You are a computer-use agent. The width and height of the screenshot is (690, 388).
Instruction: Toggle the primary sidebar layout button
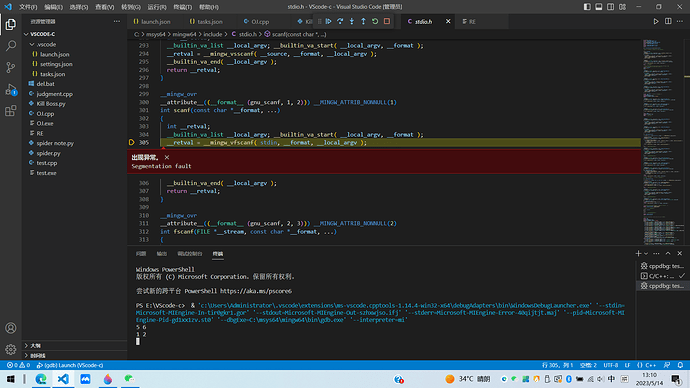coord(587,7)
